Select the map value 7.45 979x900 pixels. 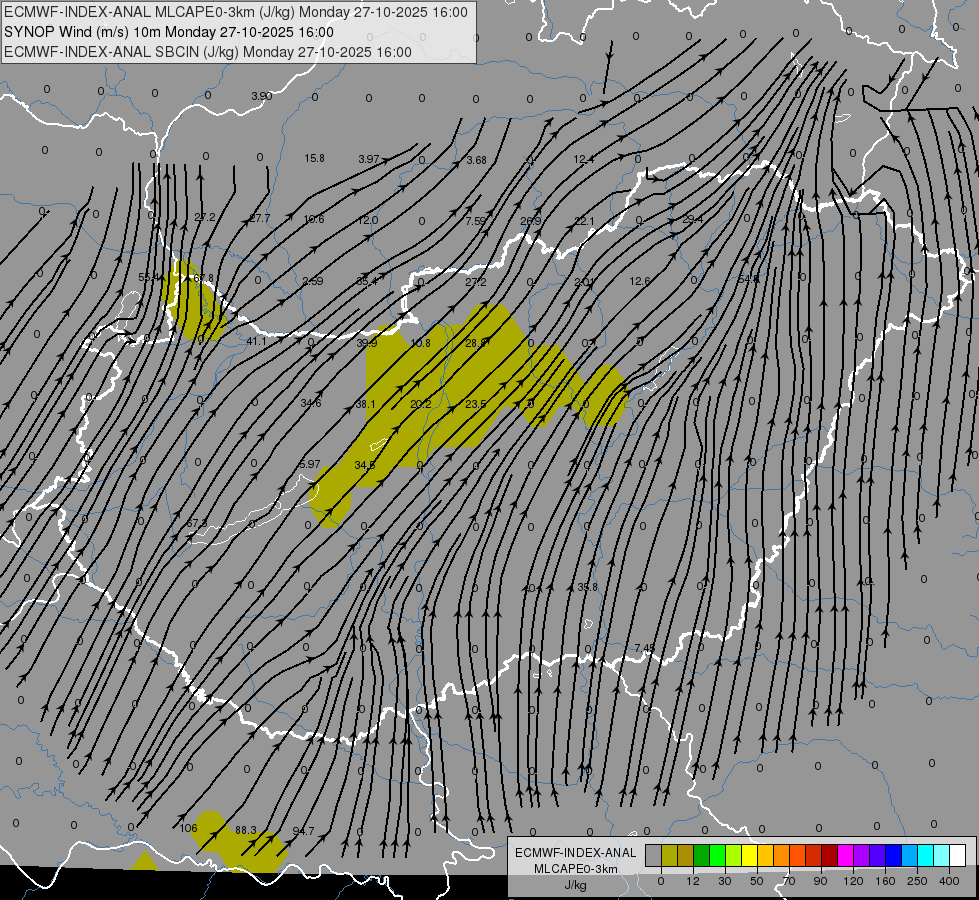[644, 648]
